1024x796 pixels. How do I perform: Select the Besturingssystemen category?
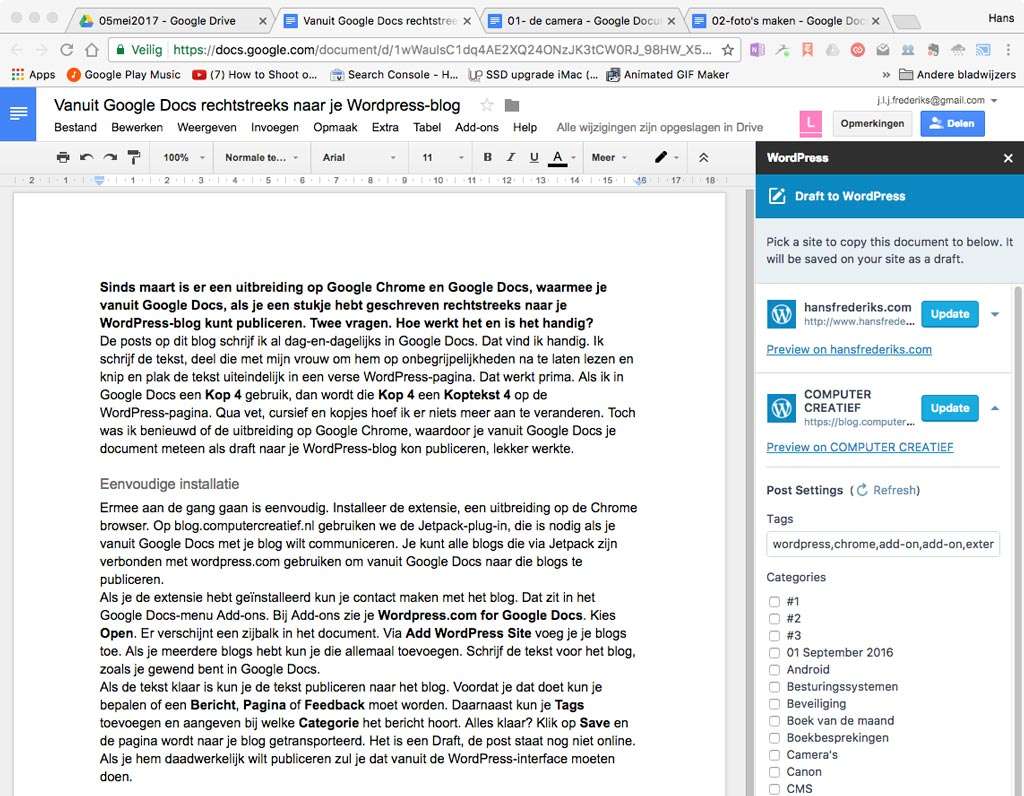pos(774,686)
